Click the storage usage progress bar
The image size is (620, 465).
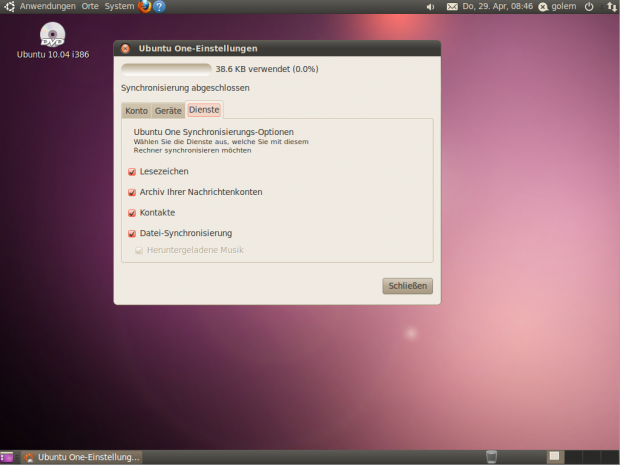click(166, 69)
